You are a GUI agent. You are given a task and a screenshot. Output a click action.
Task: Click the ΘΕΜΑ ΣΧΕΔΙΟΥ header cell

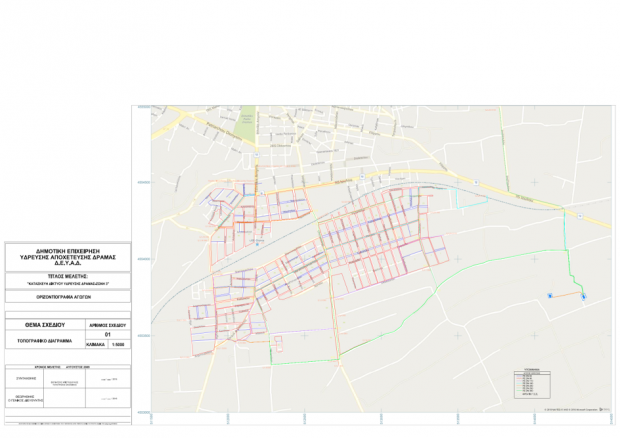point(45,325)
